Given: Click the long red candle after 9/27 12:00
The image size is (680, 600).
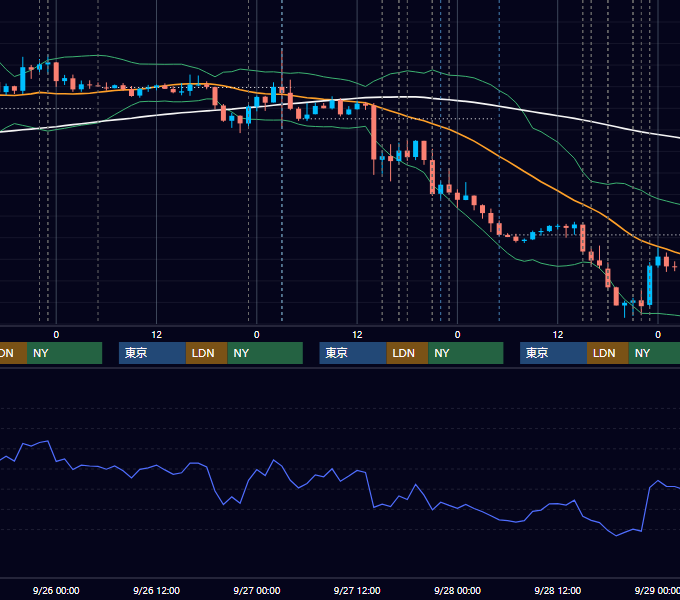Looking at the screenshot, I should (x=374, y=132).
